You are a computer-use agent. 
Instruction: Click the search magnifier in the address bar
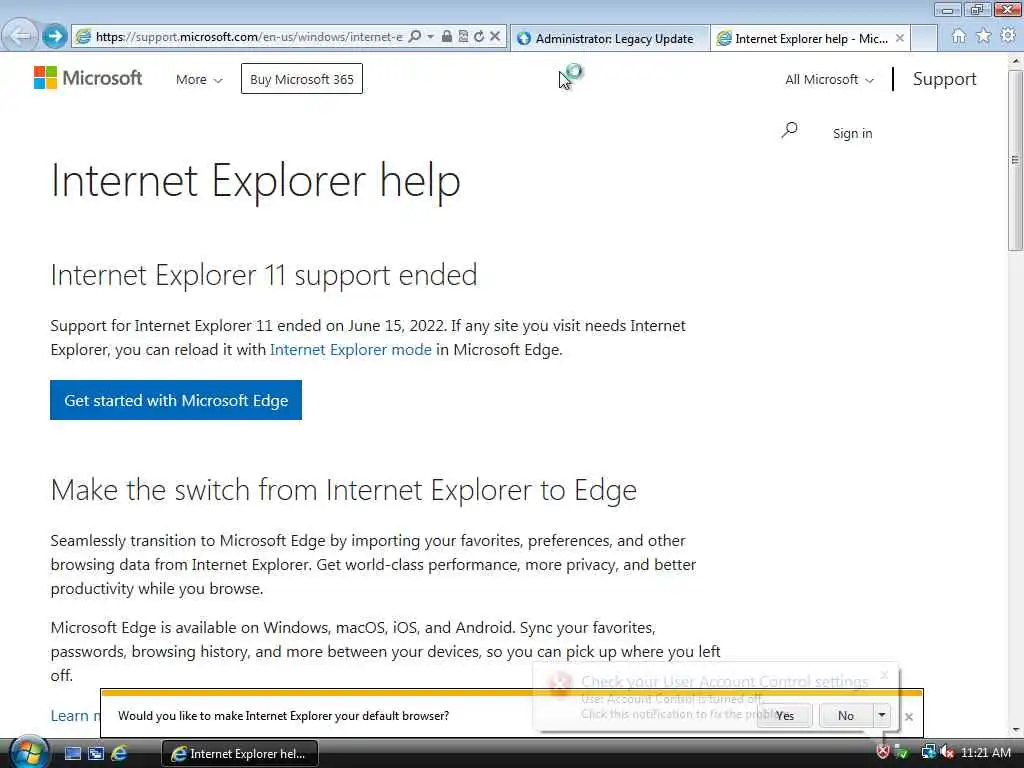tap(415, 37)
